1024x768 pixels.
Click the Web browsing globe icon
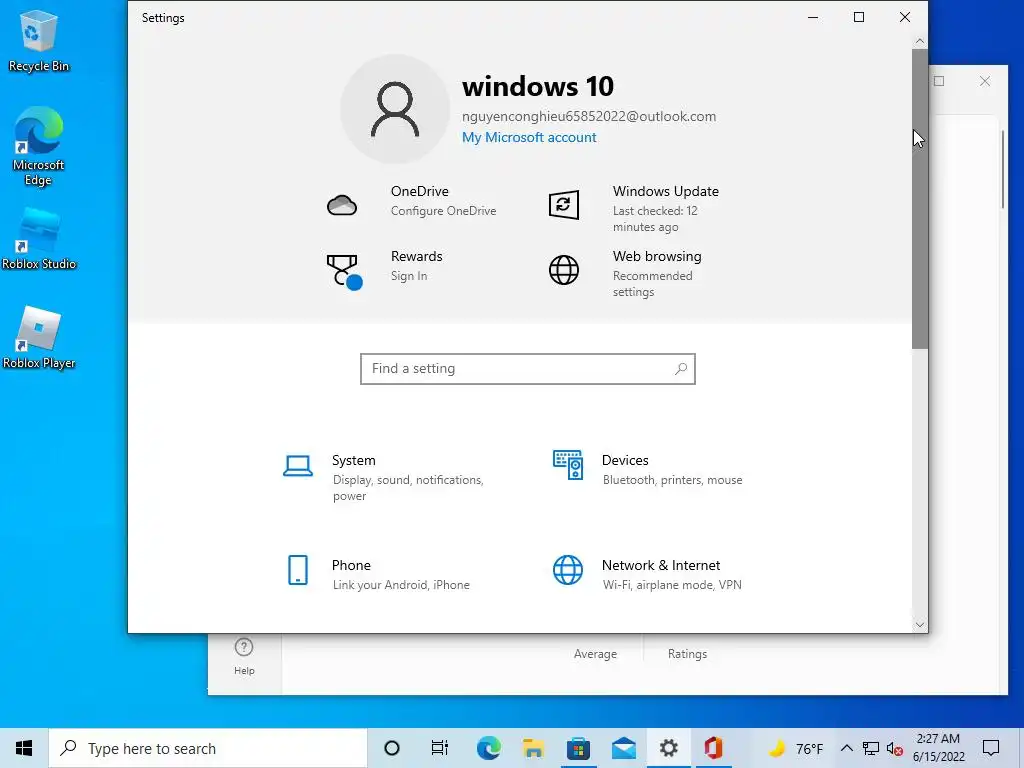point(564,270)
